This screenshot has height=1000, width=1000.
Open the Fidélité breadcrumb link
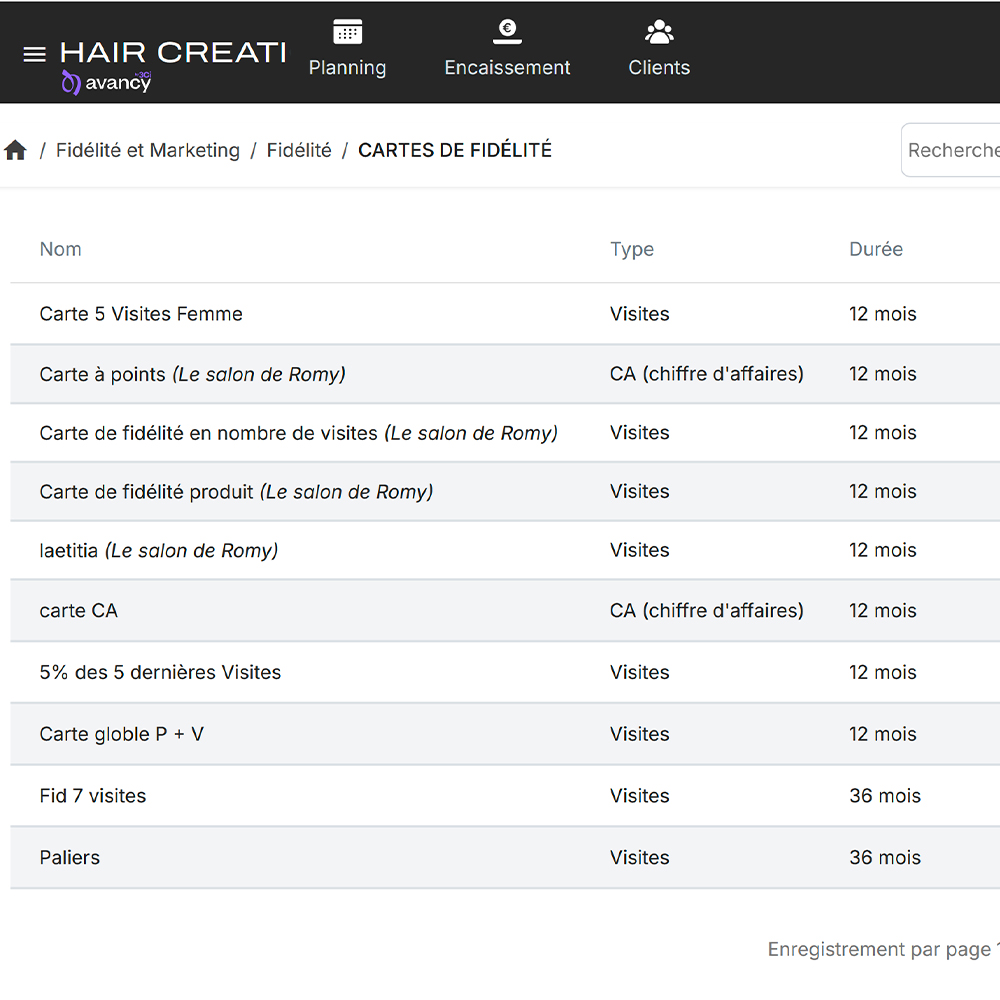(299, 151)
